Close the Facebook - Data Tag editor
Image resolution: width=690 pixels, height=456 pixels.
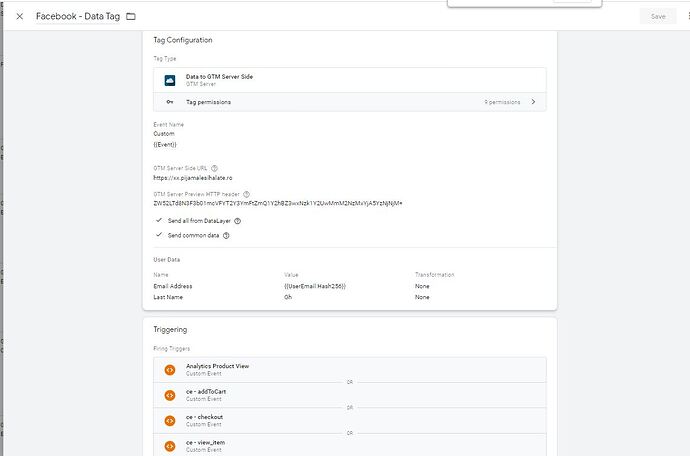[19, 16]
